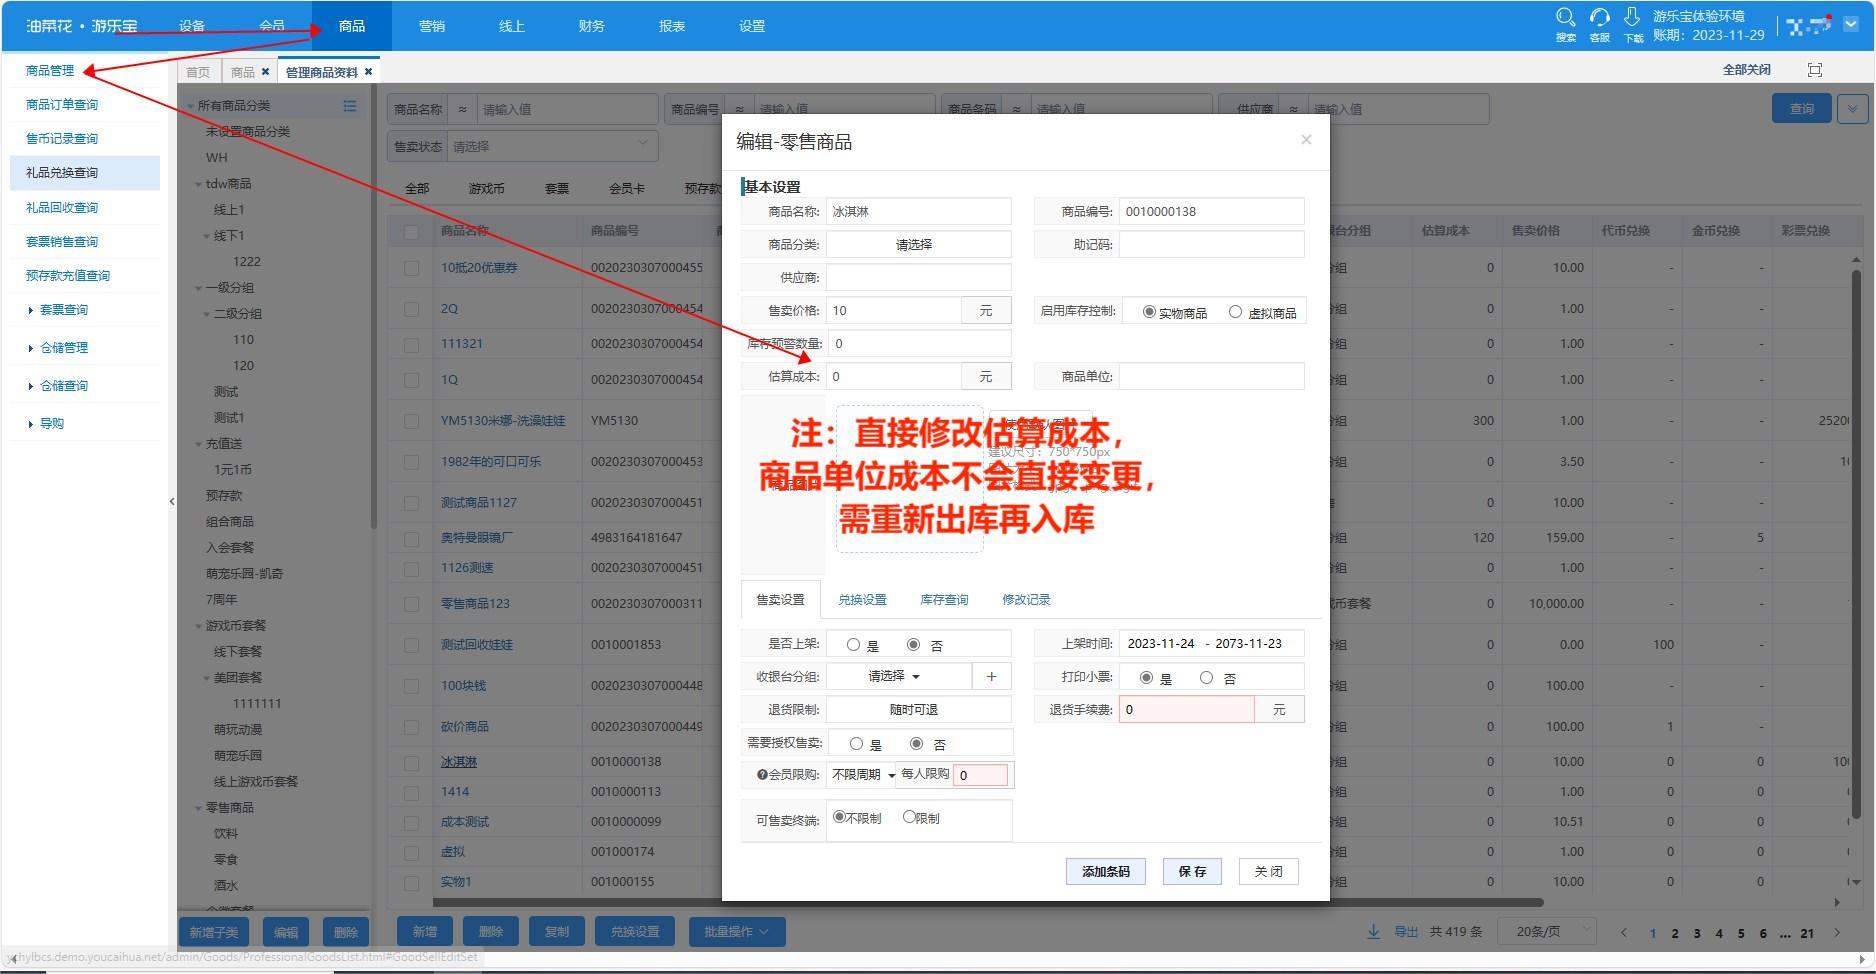The image size is (1876, 974).
Task: Toggle fullscreen icon next to 全部关闭
Action: 1815,69
